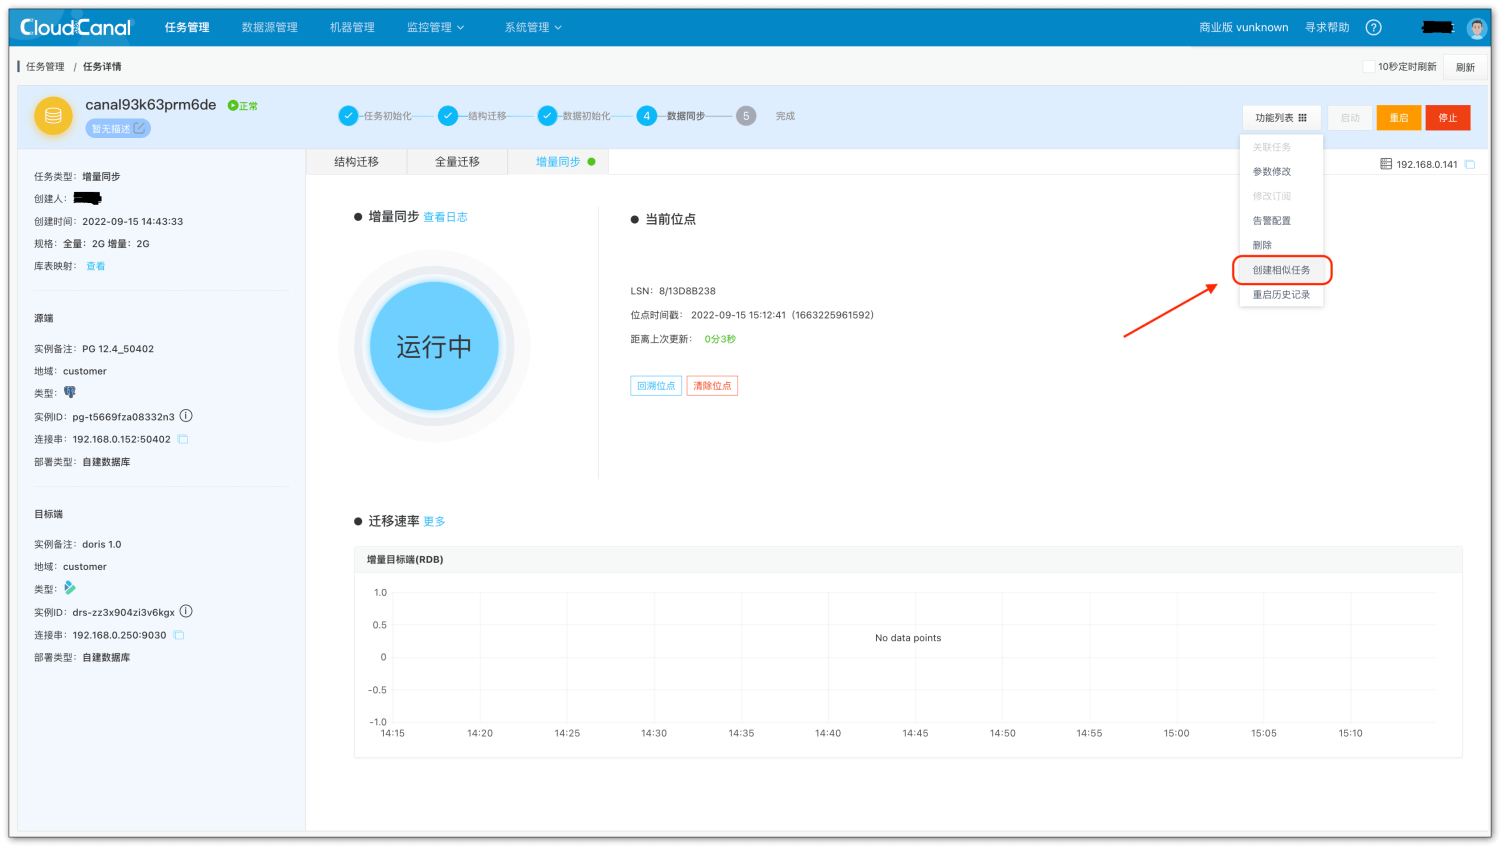Click the red 停止 button
Image resolution: width=1500 pixels, height=846 pixels.
pos(1448,118)
